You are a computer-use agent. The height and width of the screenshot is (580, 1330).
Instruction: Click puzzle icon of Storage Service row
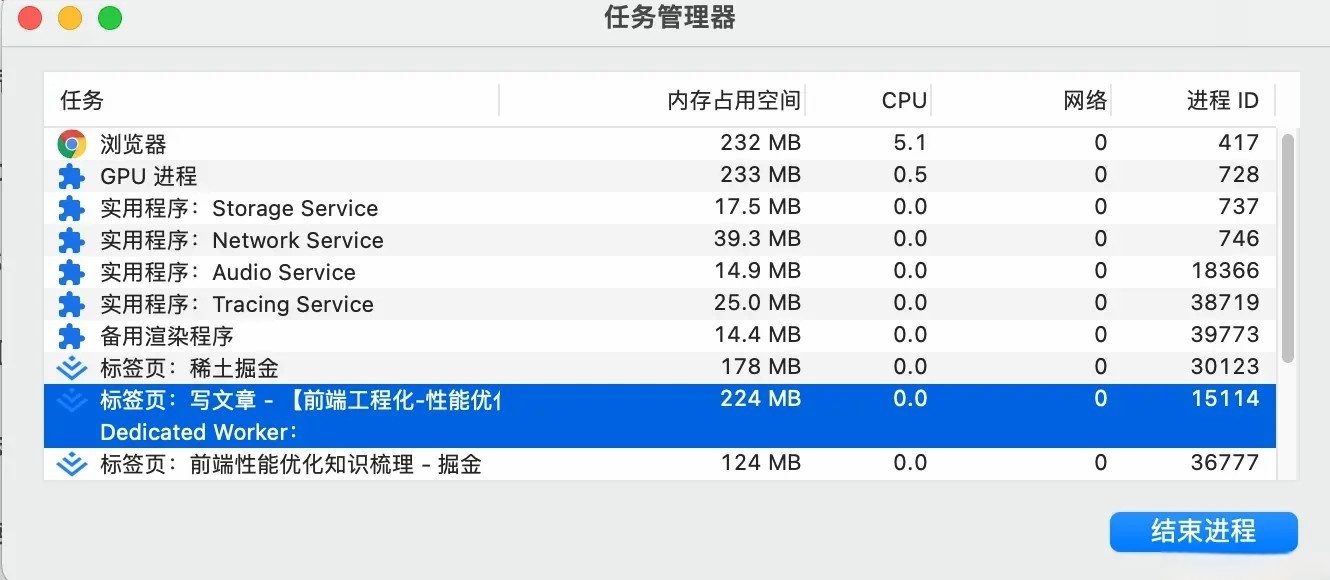coord(71,209)
